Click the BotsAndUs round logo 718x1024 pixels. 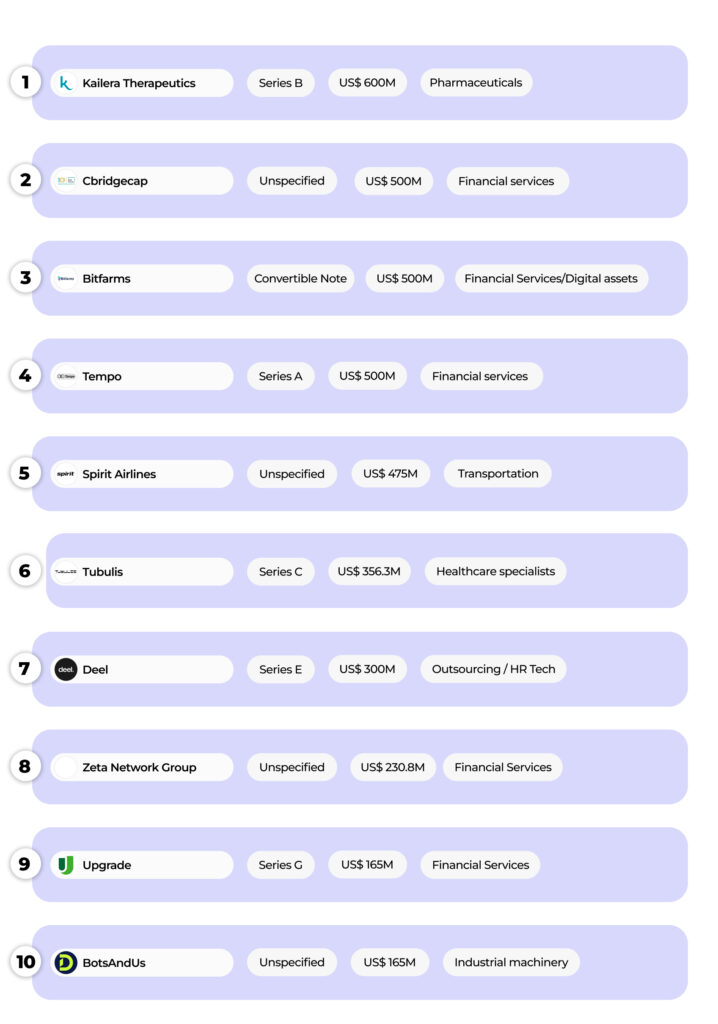click(x=66, y=962)
